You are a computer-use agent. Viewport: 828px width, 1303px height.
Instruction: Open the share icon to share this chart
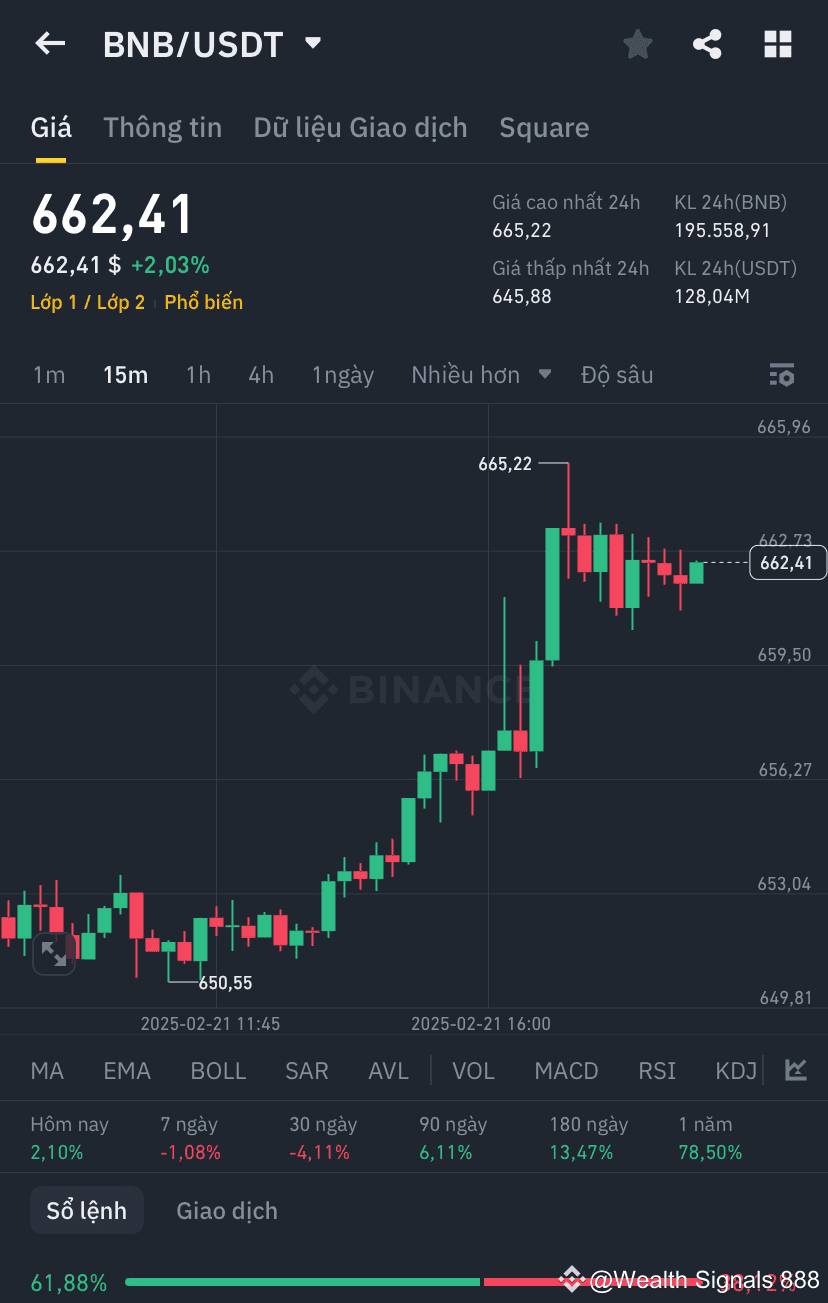click(x=707, y=43)
